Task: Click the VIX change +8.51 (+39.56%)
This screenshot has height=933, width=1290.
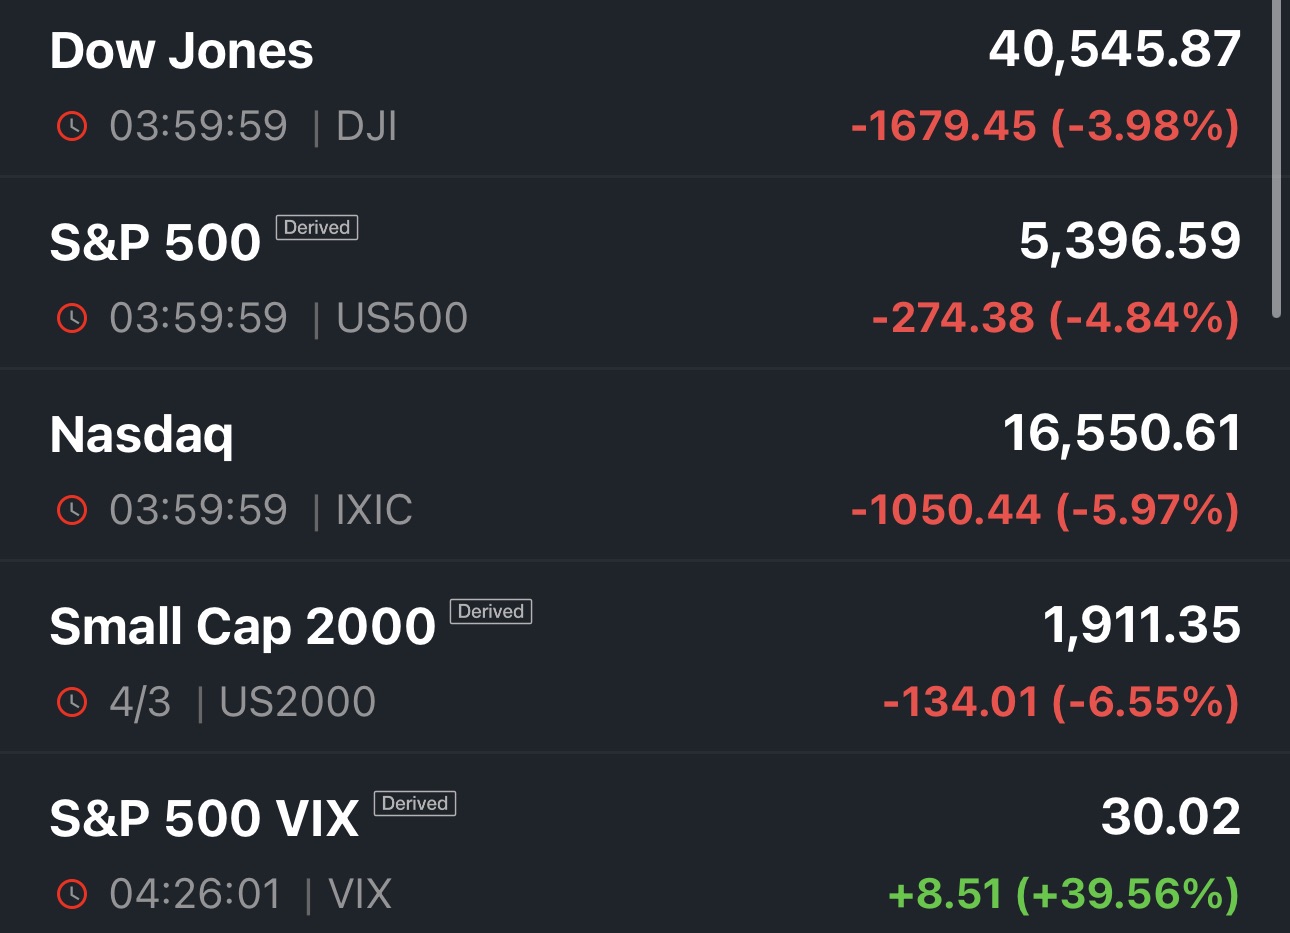Action: 1062,894
